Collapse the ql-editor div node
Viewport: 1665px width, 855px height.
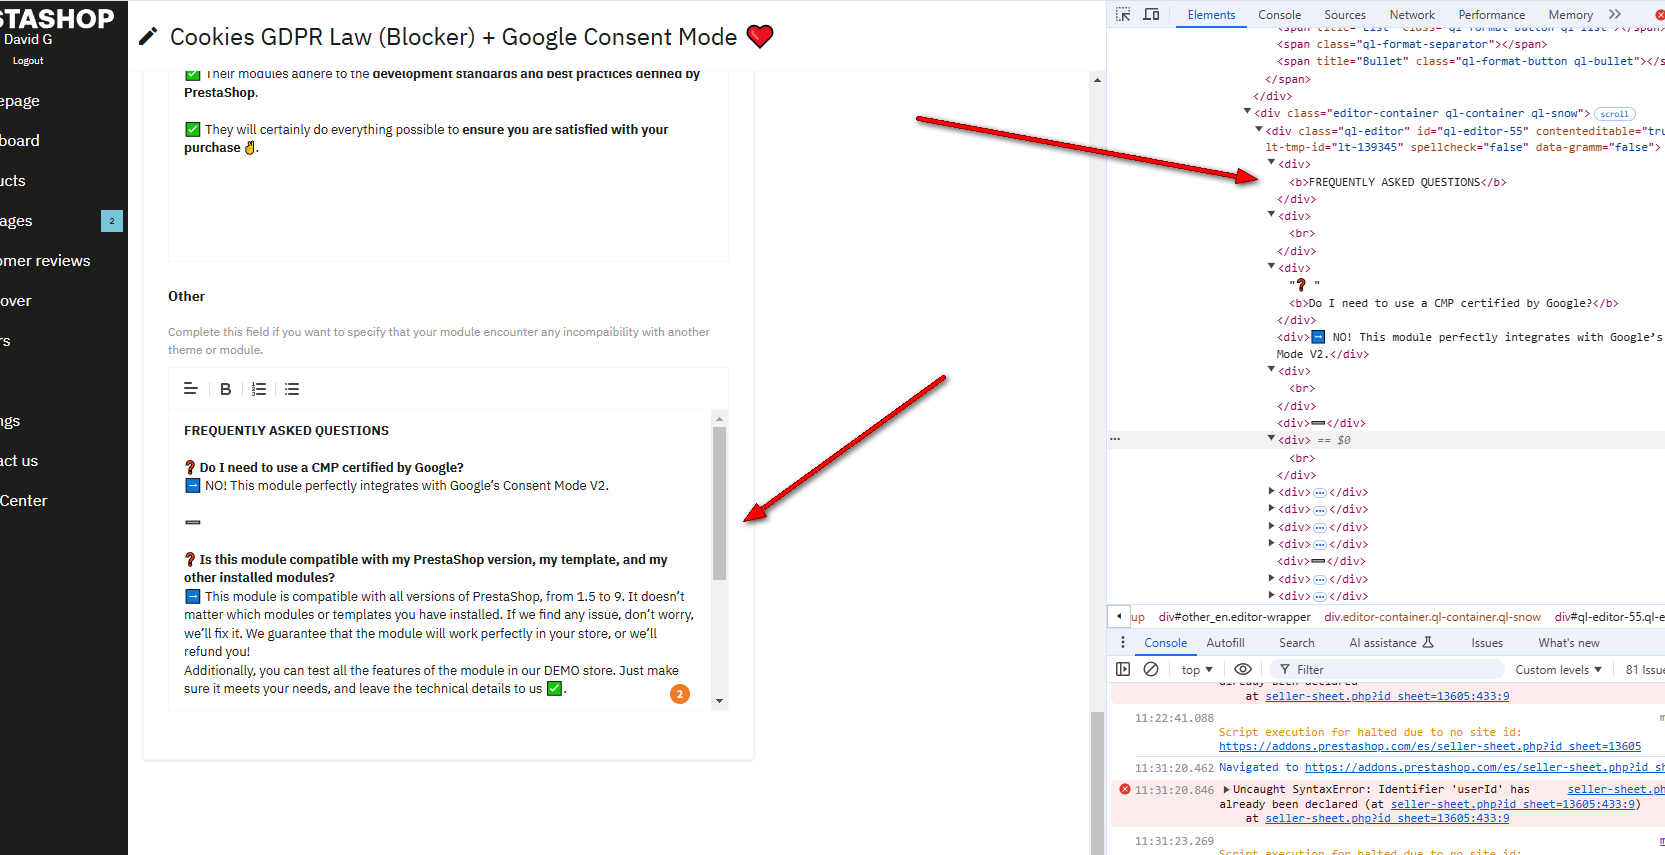pyautogui.click(x=1260, y=130)
